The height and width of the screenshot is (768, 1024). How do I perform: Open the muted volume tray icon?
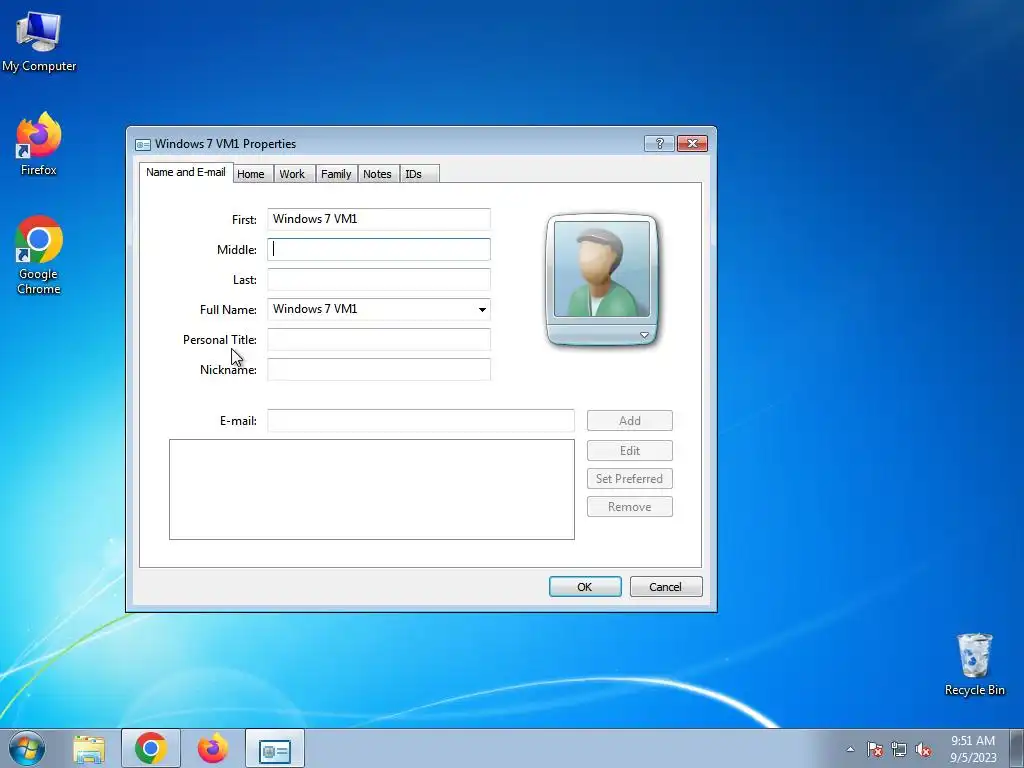923,749
